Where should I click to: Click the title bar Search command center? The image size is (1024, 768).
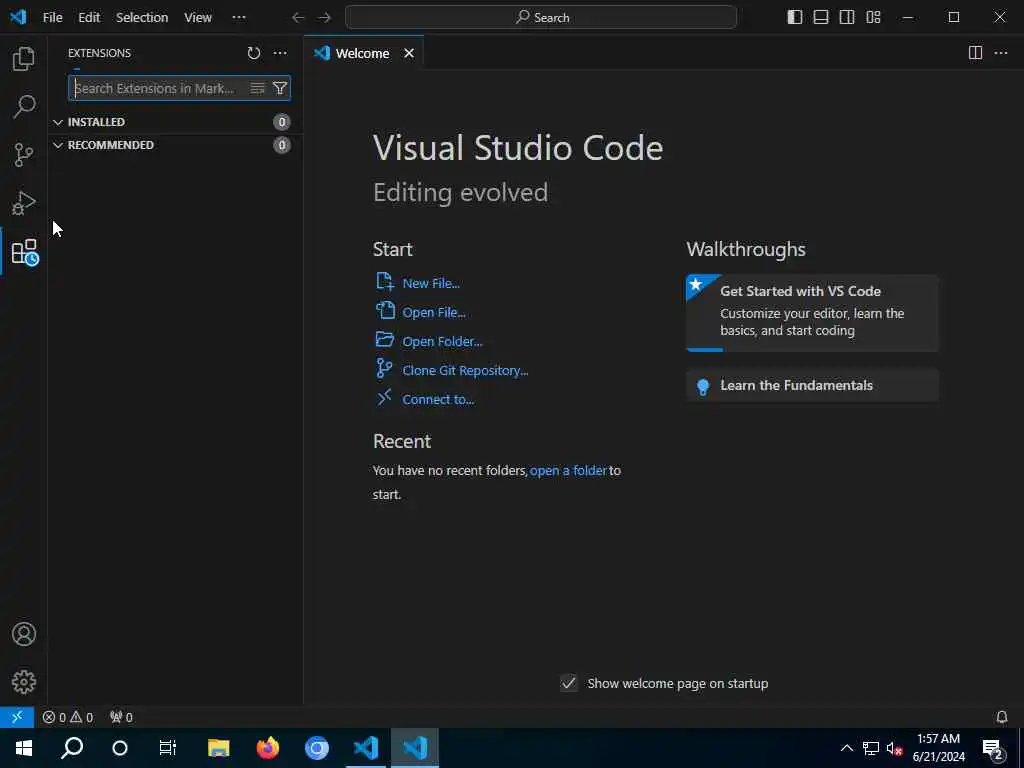pyautogui.click(x=541, y=18)
